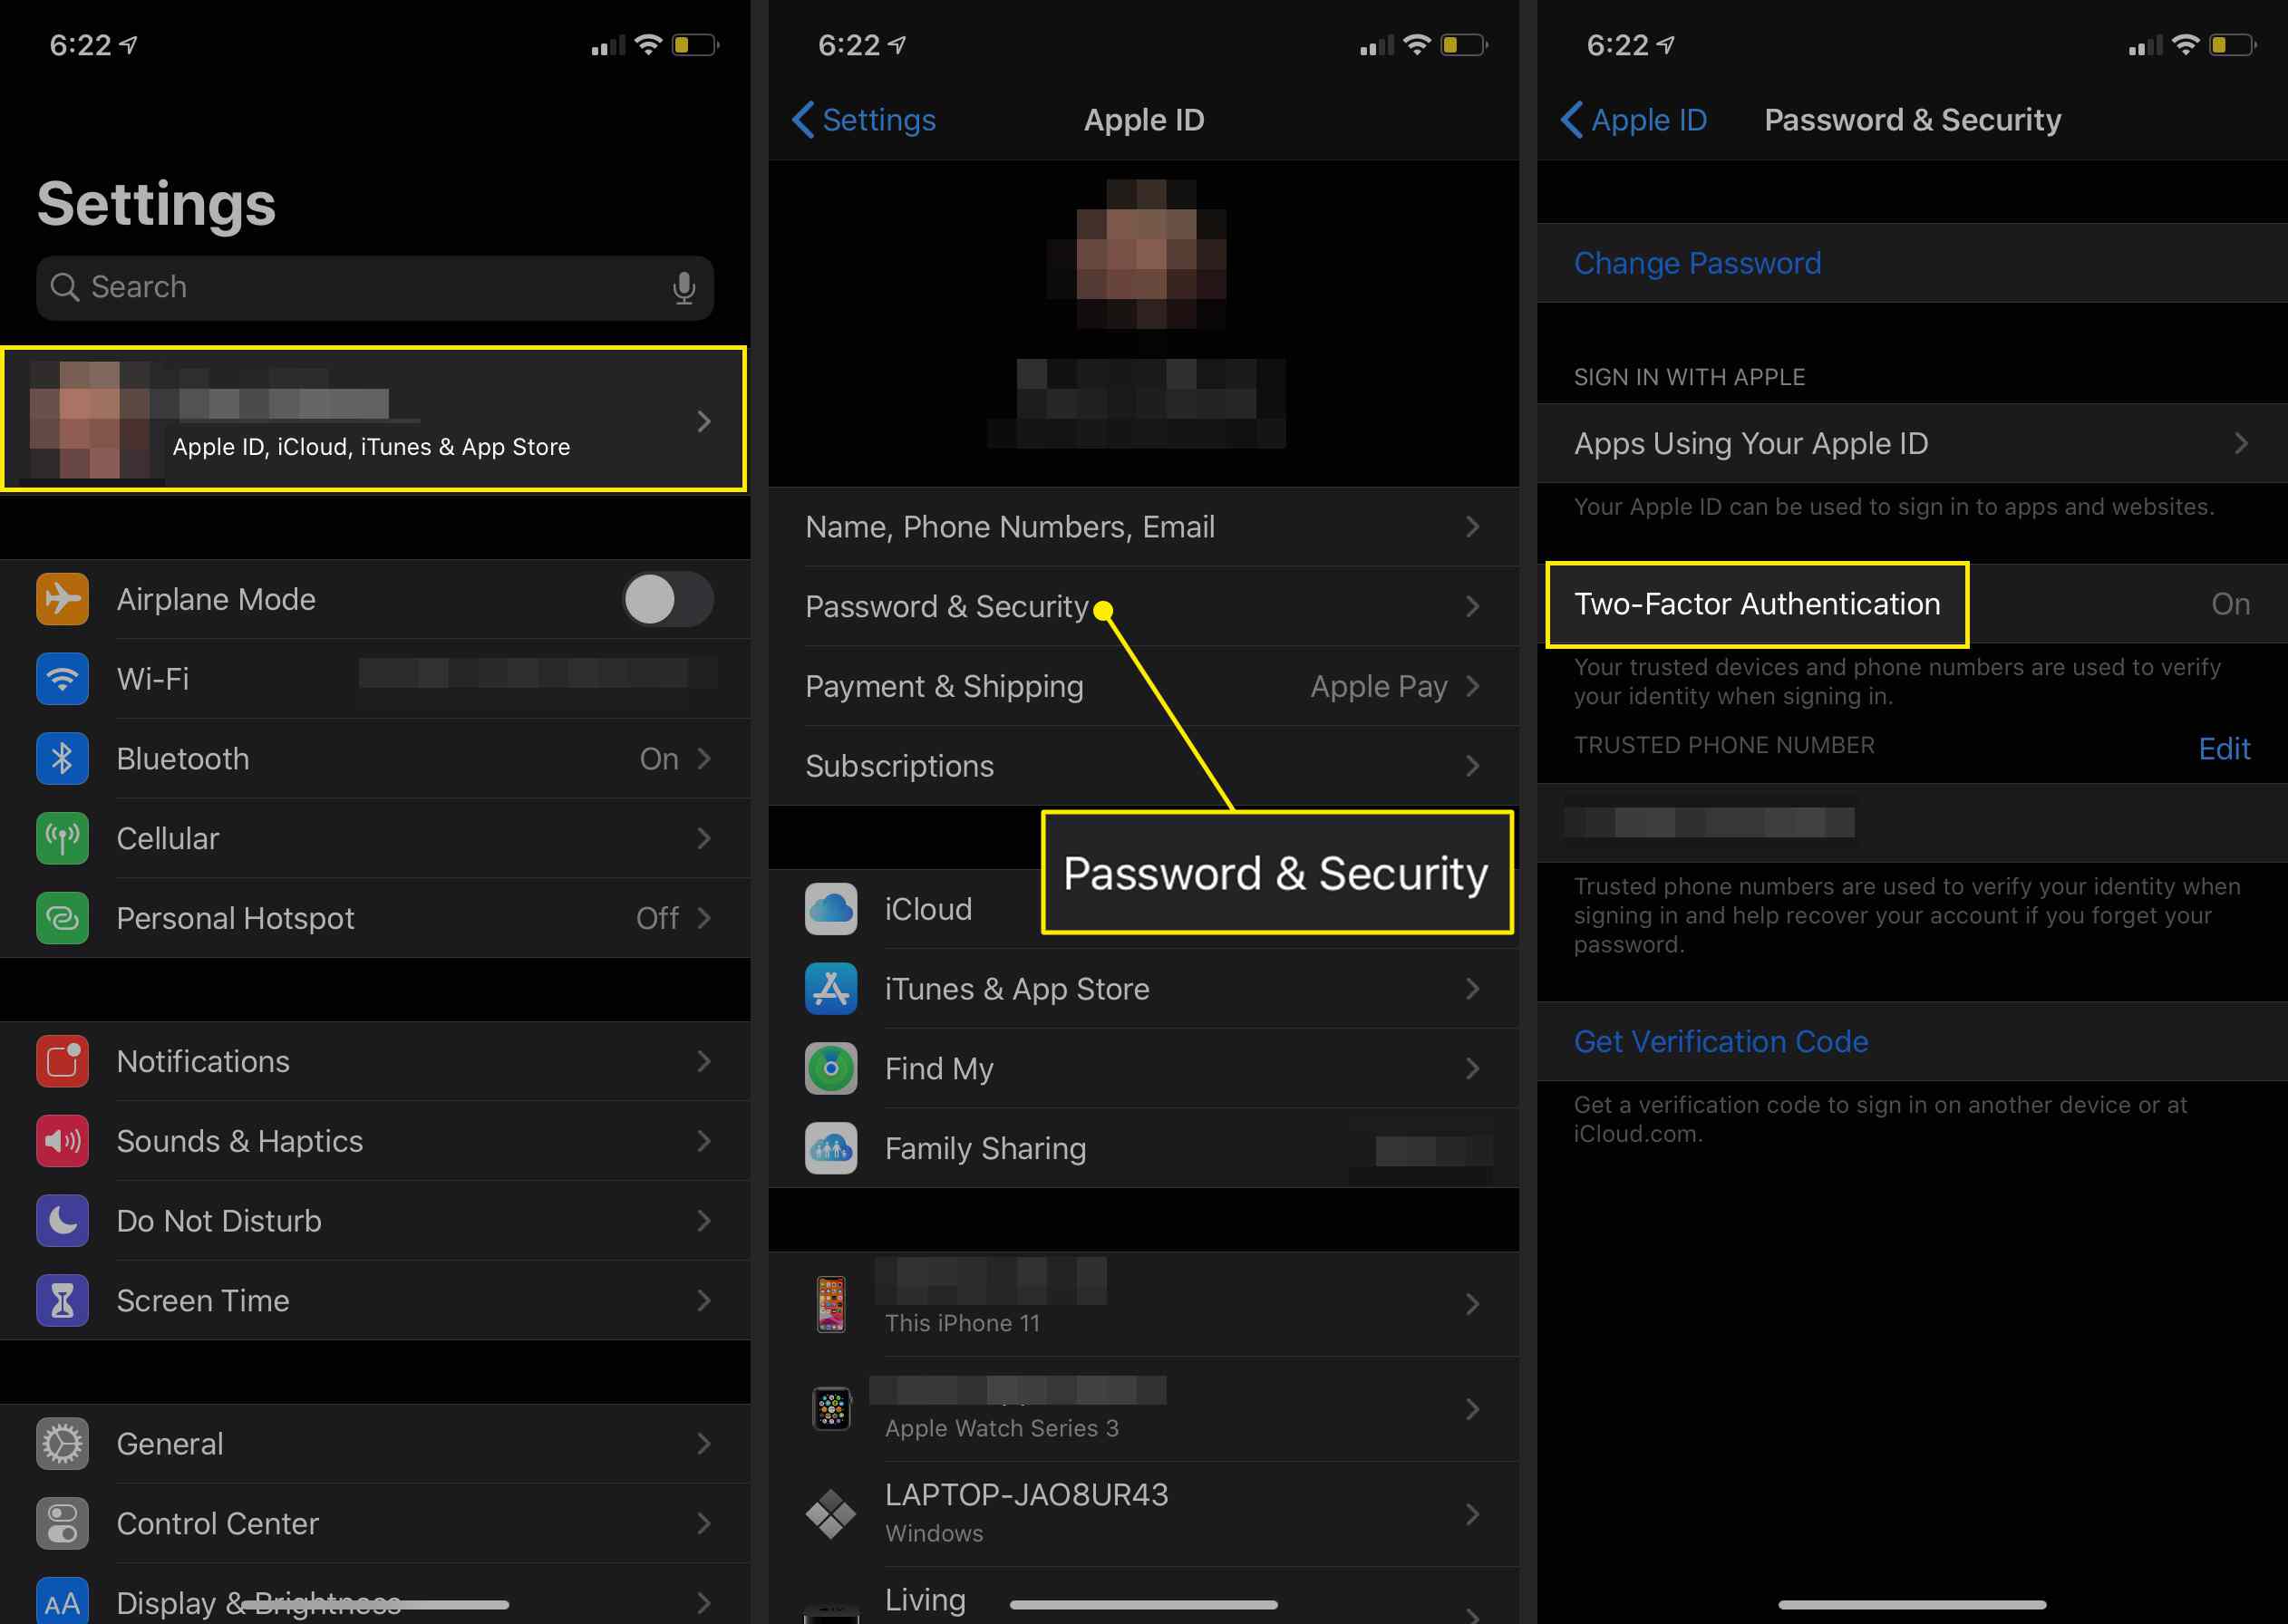Screen dimensions: 2288x1624
Task: Open Do Not Disturb row
Action: click(x=375, y=1221)
